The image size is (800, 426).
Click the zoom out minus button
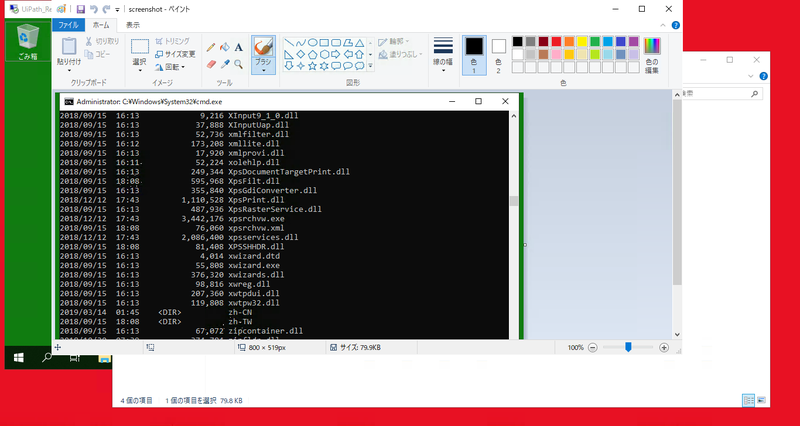[592, 347]
